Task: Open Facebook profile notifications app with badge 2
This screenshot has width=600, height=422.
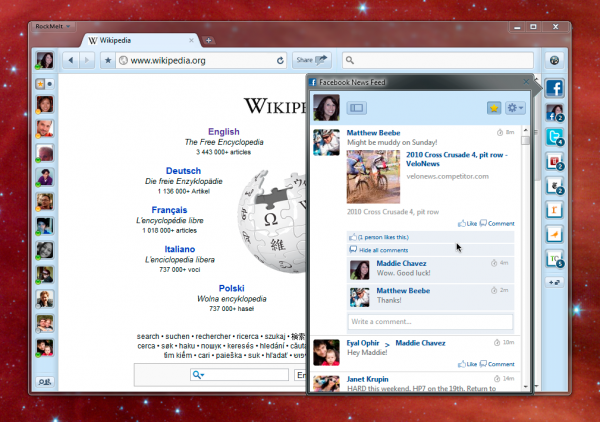Action: coord(554,113)
